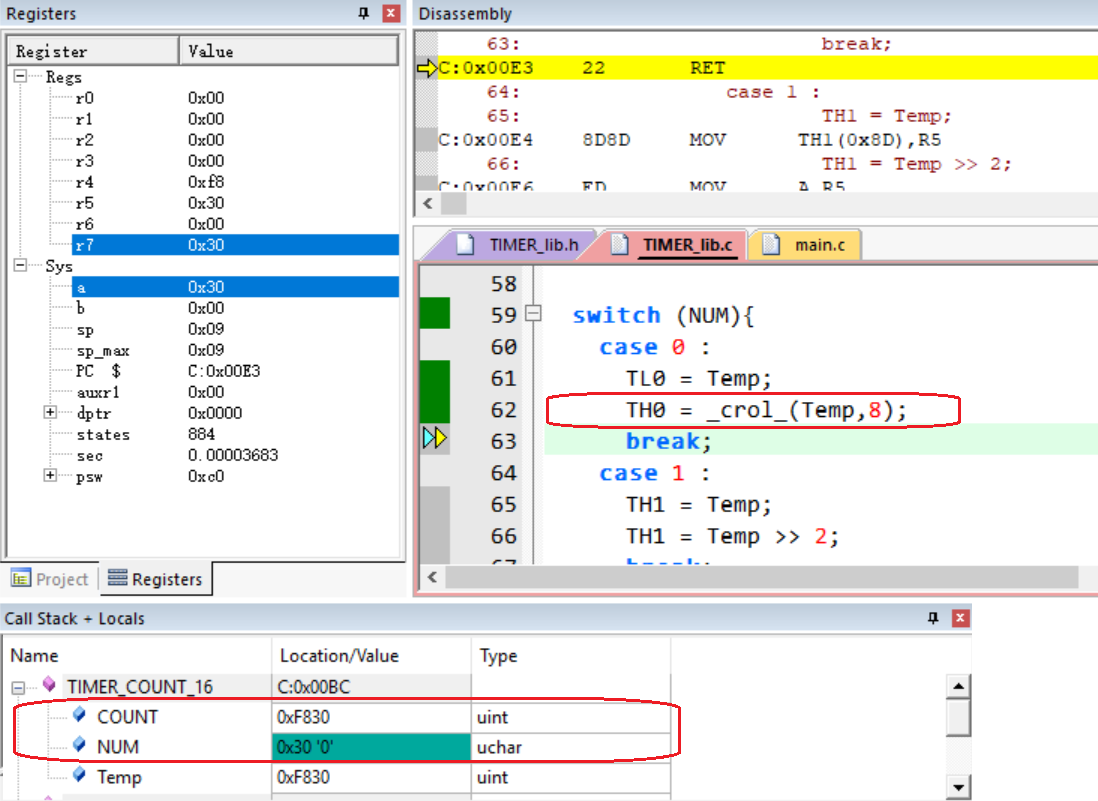The height and width of the screenshot is (801, 1098).
Task: Click the MOV TH1(0x8D),R5 disassembly line
Action: pos(767,140)
